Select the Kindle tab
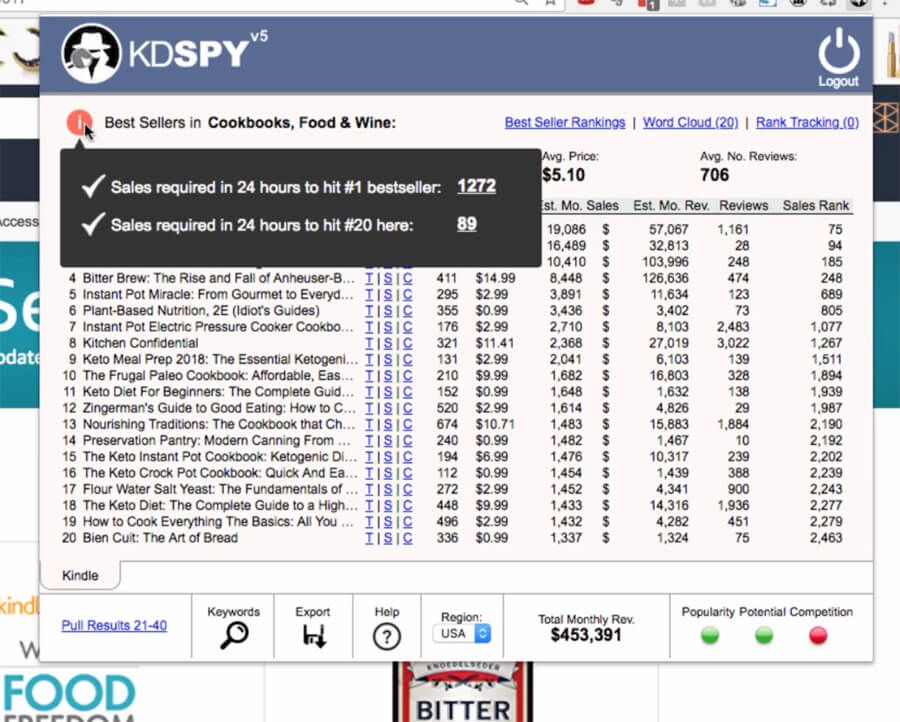The width and height of the screenshot is (900, 722). coord(80,575)
